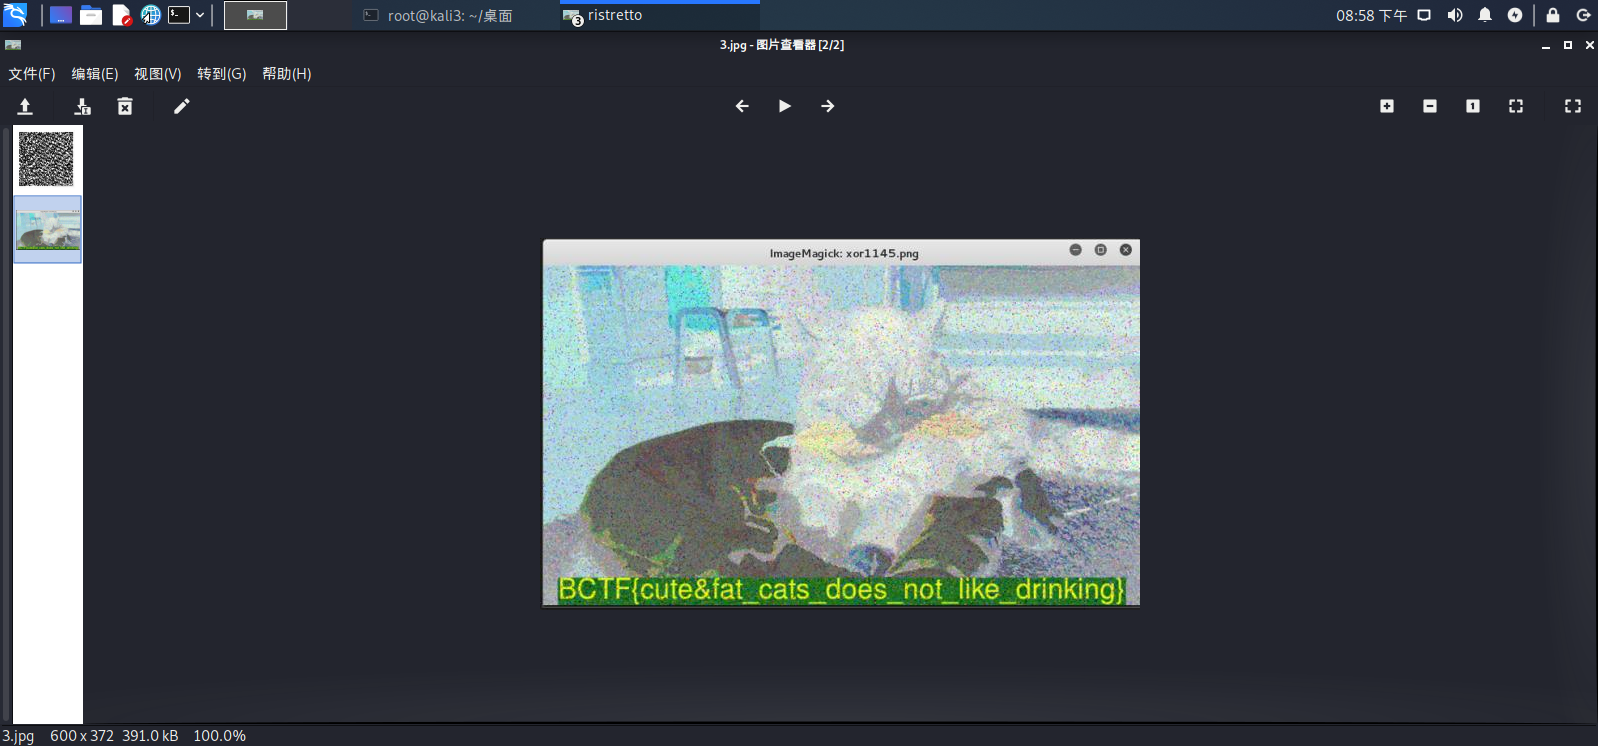Click the log out tray icon

(x=1583, y=15)
